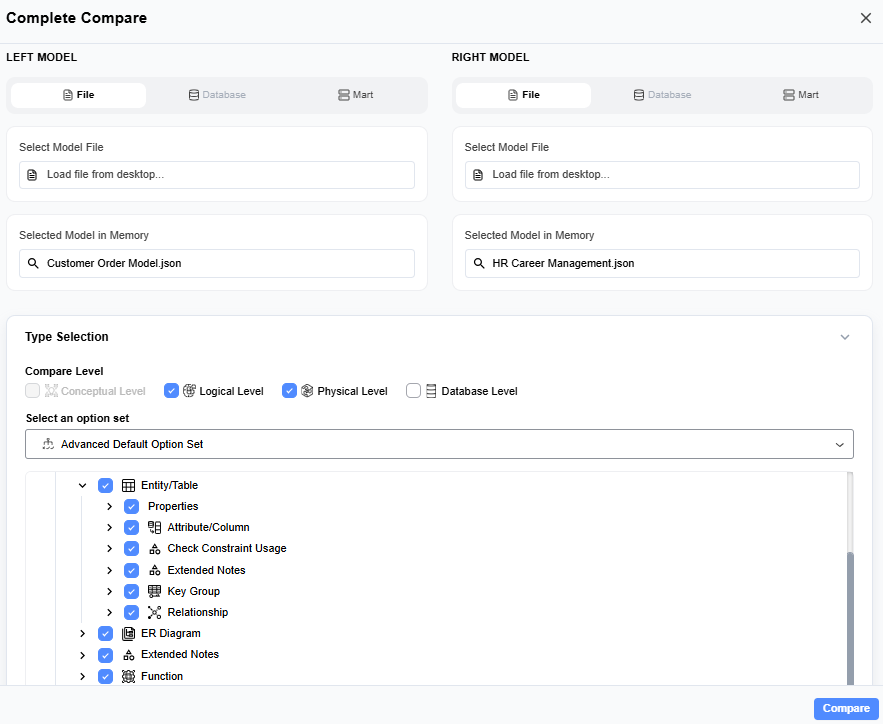Screen dimensions: 883x724
Task: Uncheck the Entity/Table checkbox
Action: (105, 485)
